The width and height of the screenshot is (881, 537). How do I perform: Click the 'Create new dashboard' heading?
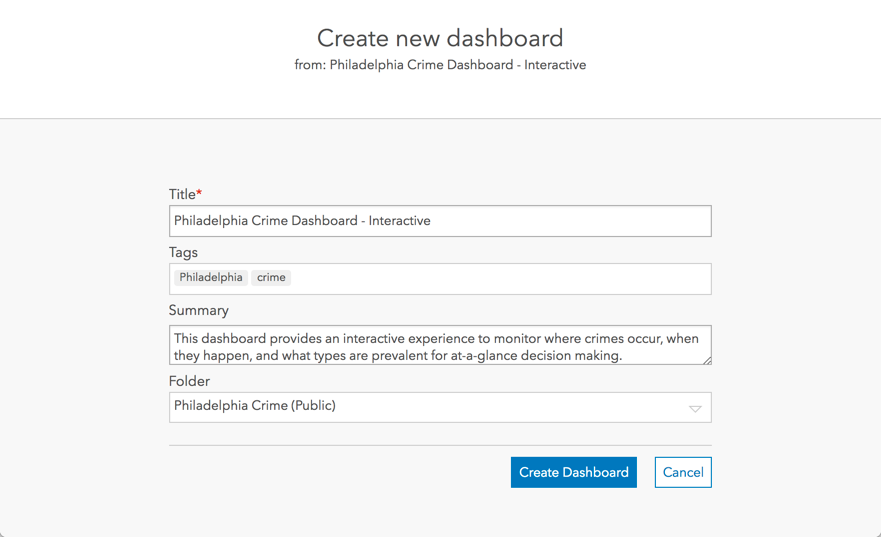[x=440, y=38]
